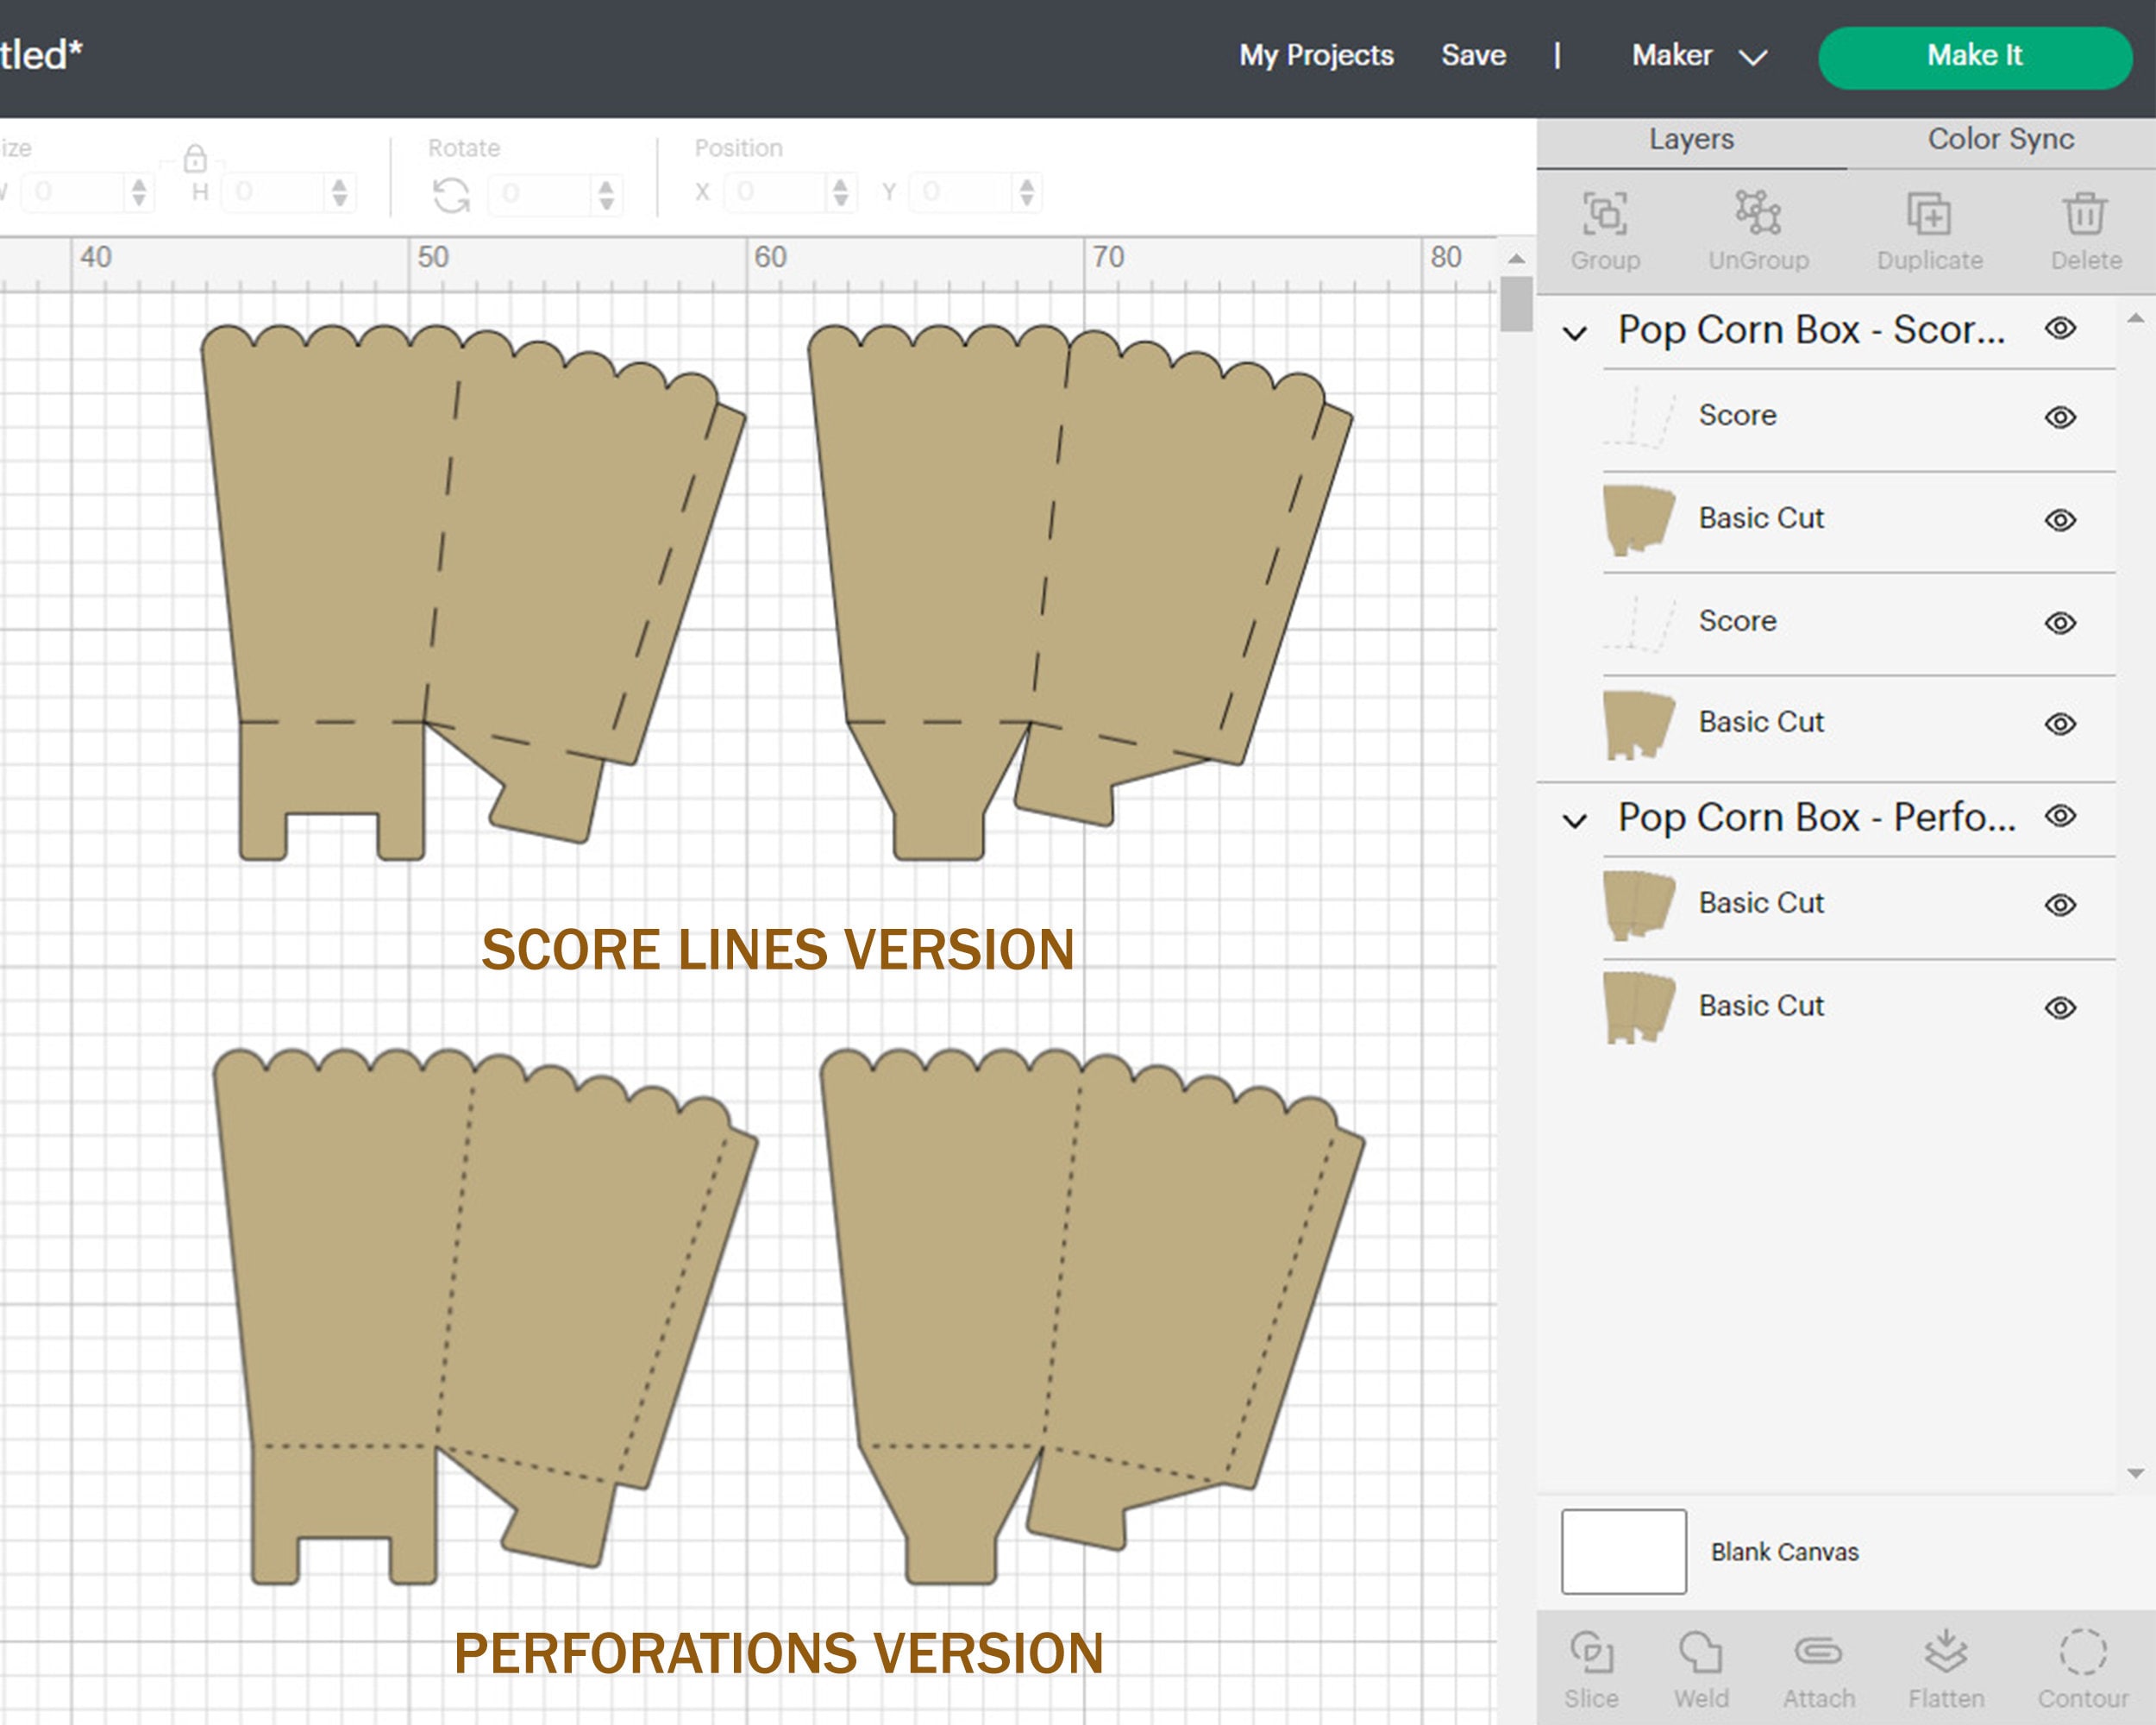Open the Maker machine dropdown
2156x1725 pixels.
click(x=1700, y=56)
